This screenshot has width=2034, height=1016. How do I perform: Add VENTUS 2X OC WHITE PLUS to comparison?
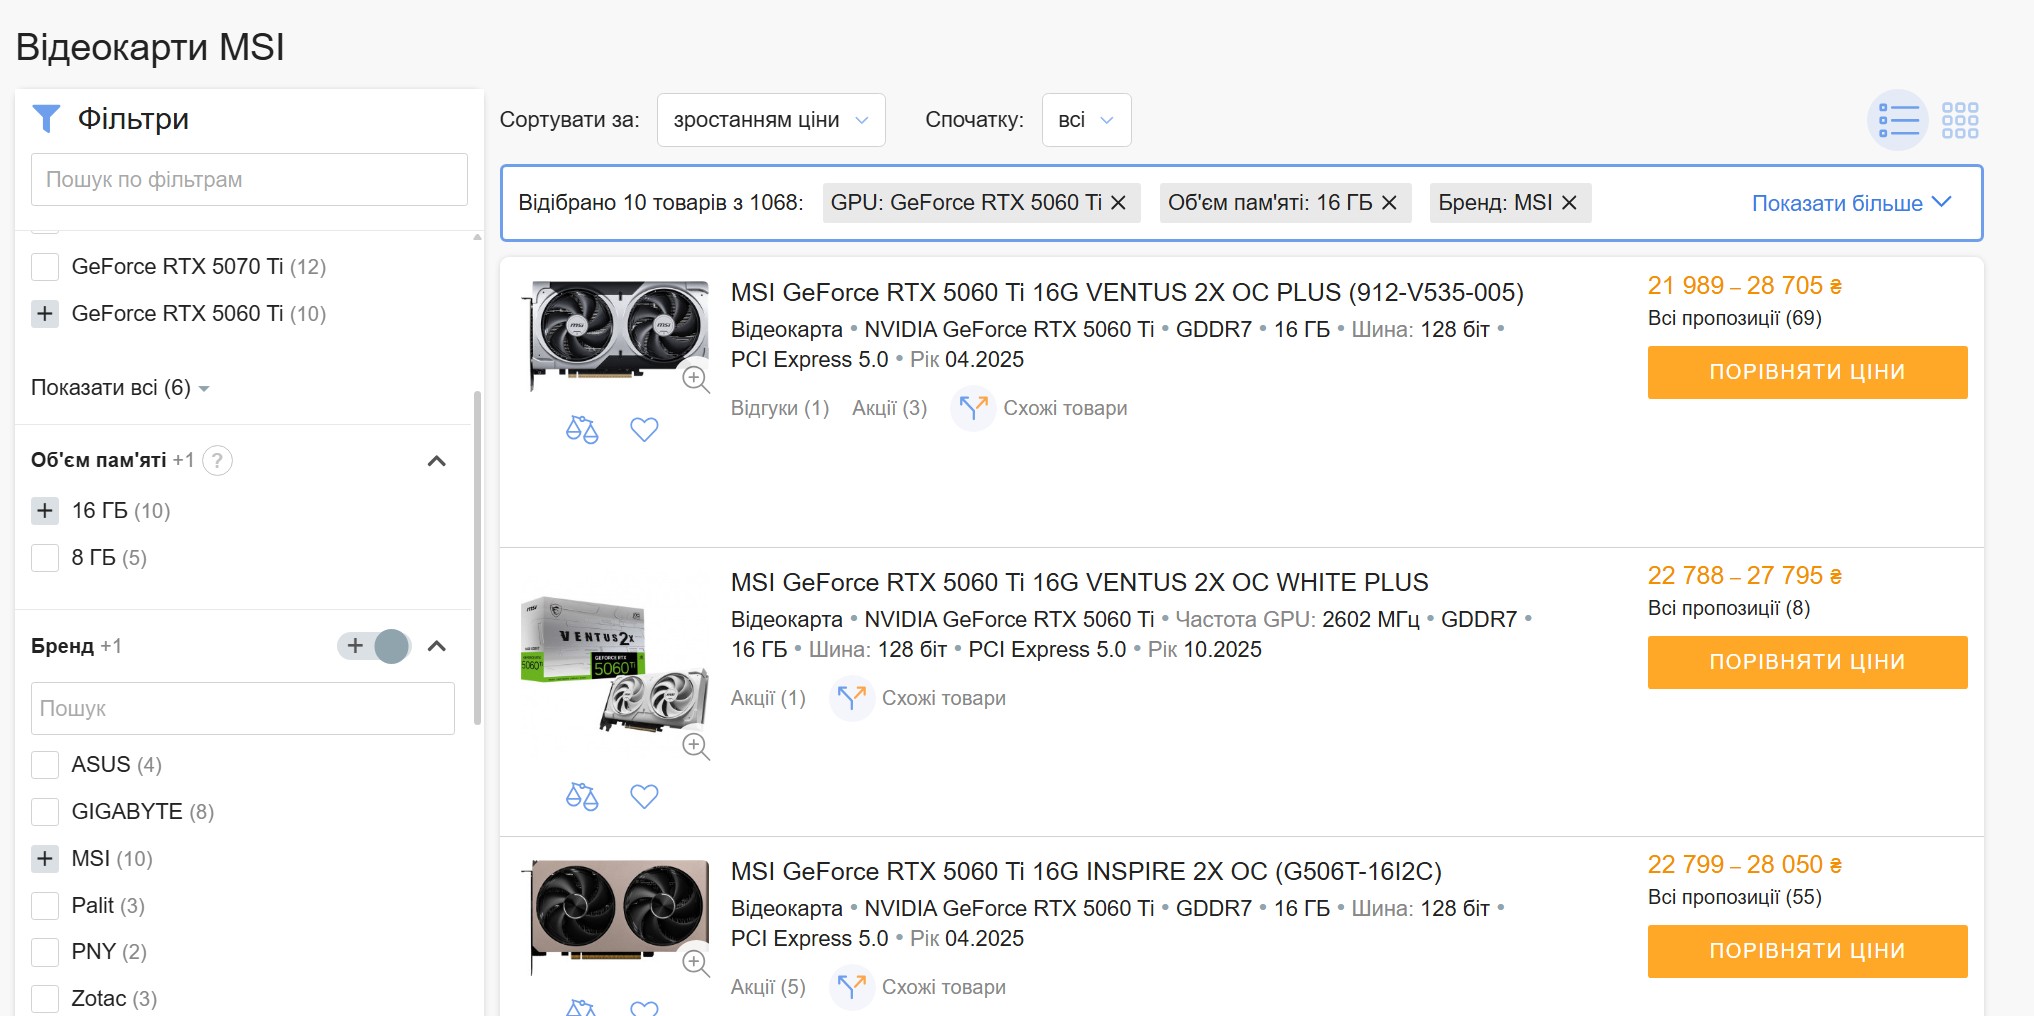coord(582,796)
